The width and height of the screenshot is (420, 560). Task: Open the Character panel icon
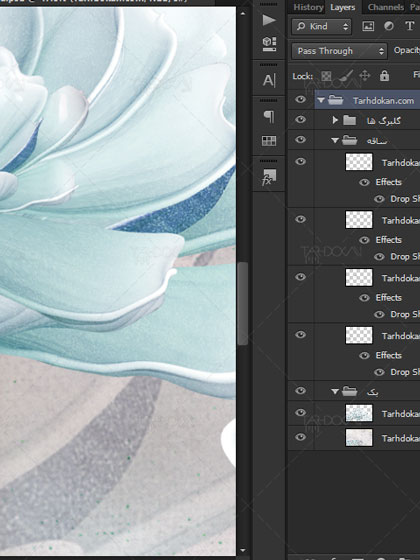(269, 80)
